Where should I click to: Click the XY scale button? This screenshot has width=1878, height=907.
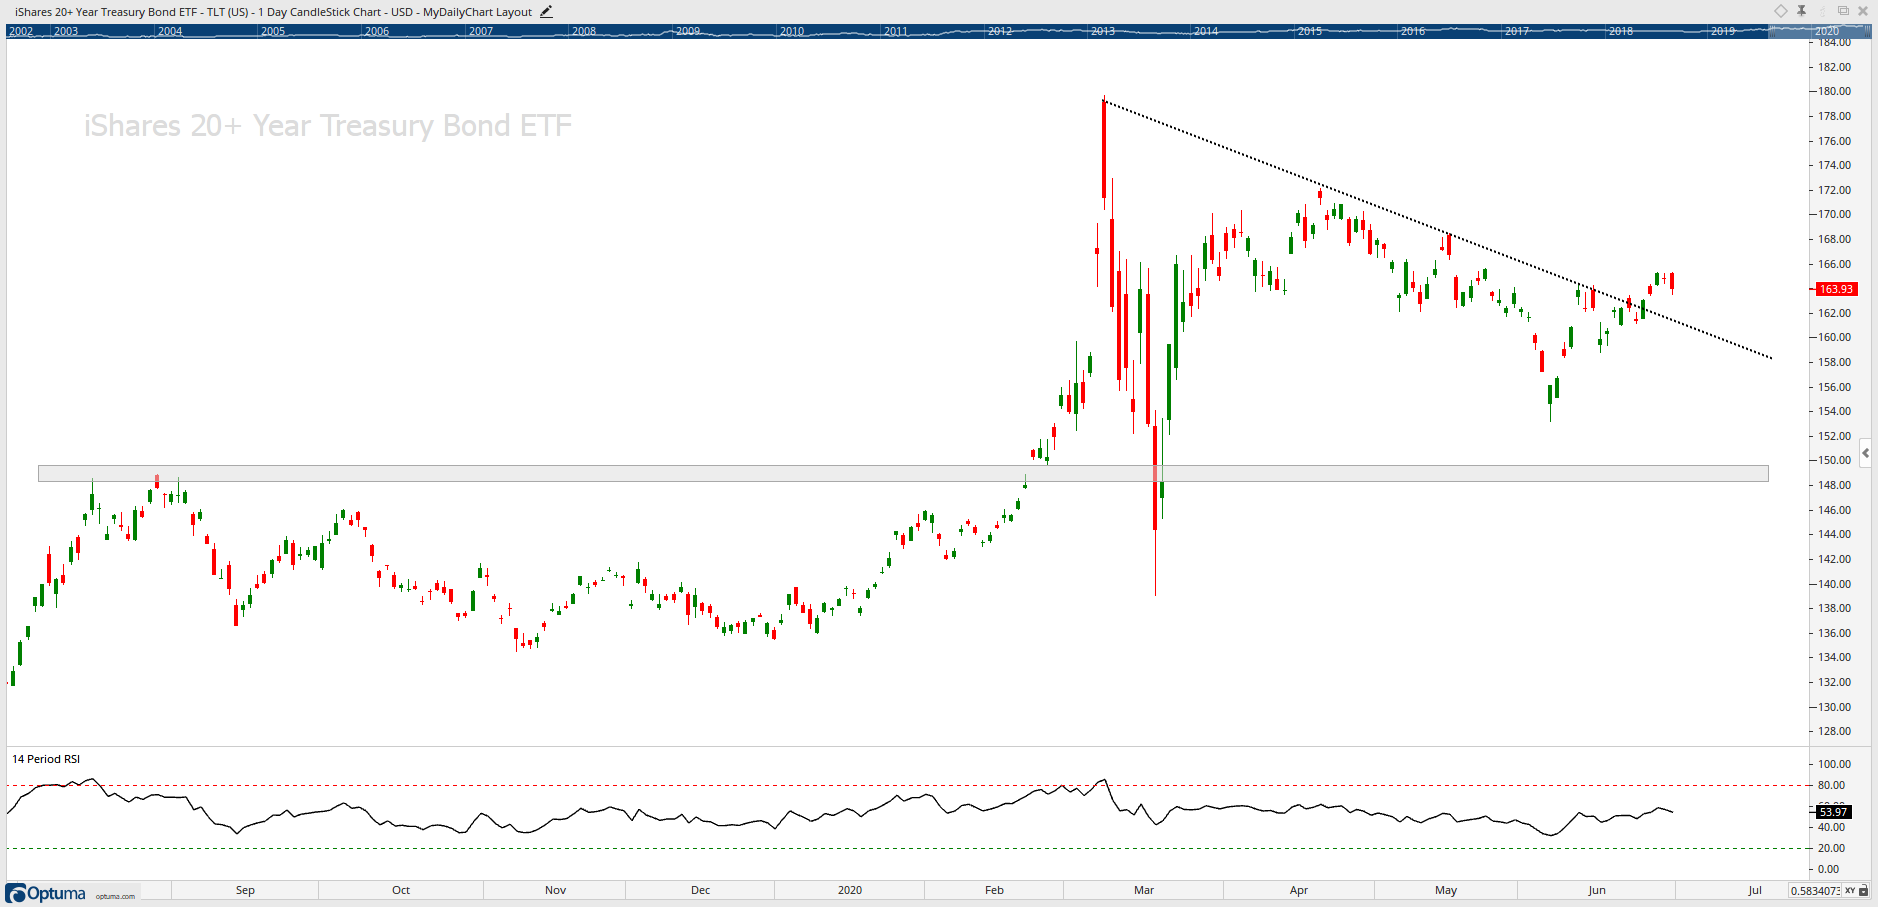coord(1850,890)
